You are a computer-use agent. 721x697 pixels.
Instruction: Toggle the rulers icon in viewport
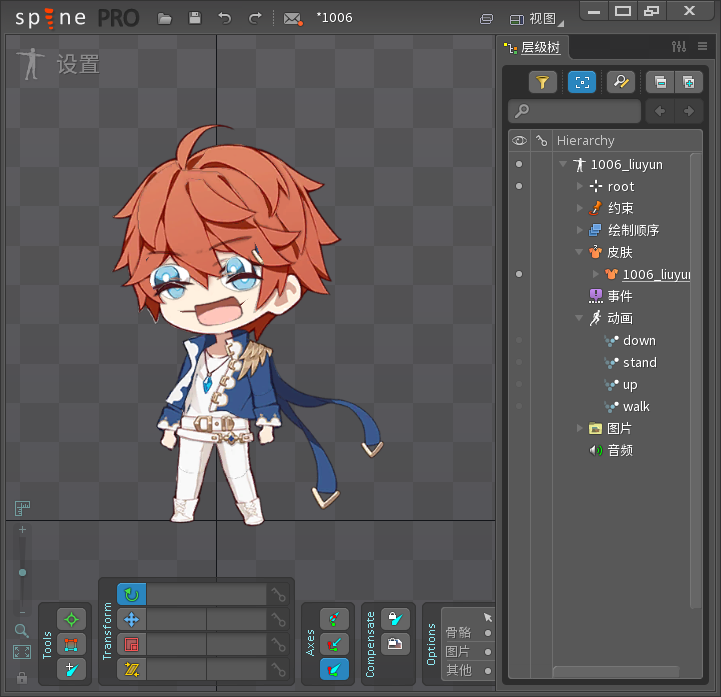[x=22, y=508]
